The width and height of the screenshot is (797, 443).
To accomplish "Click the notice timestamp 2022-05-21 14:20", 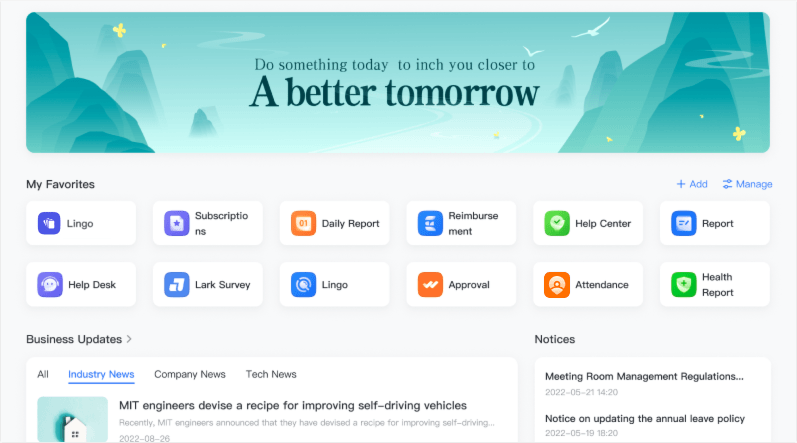I will 581,392.
